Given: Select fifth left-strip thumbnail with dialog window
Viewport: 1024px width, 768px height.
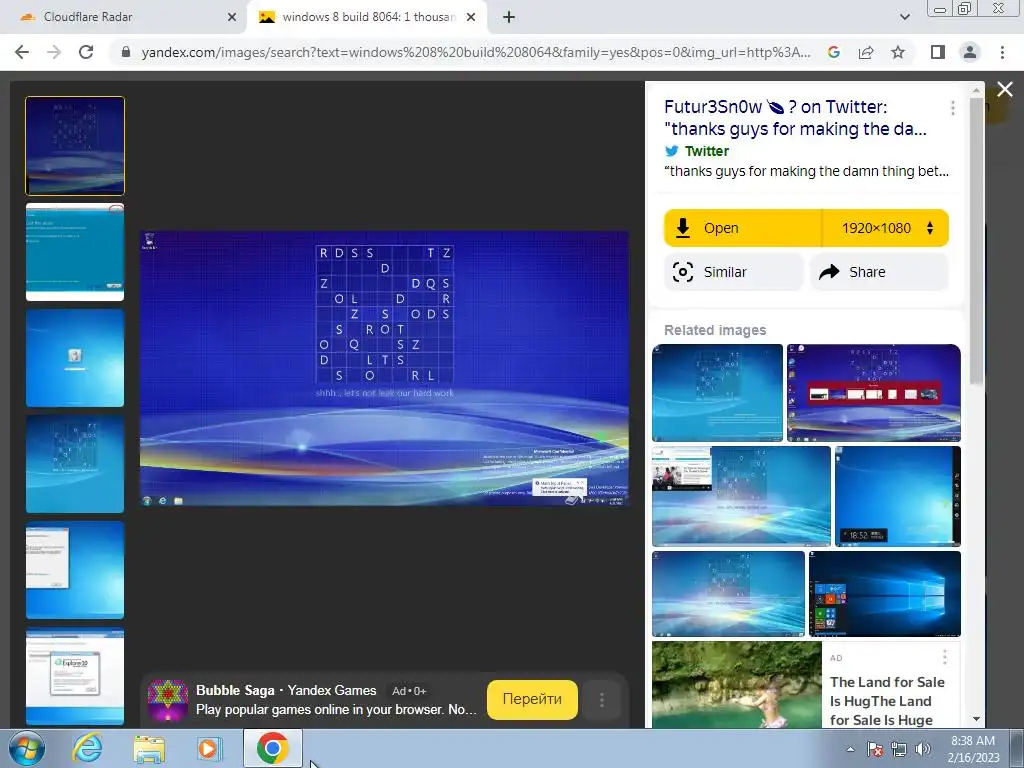Looking at the screenshot, I should [x=75, y=569].
